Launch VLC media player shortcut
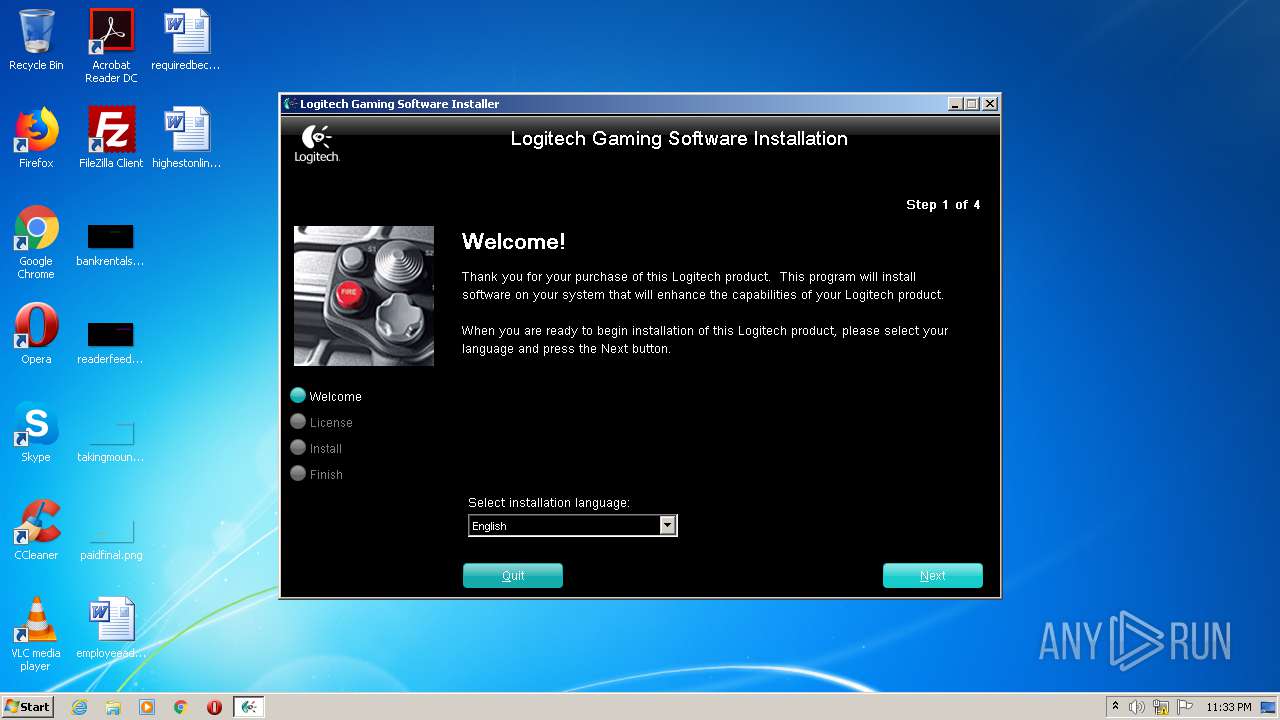This screenshot has width=1280, height=720. point(36,634)
